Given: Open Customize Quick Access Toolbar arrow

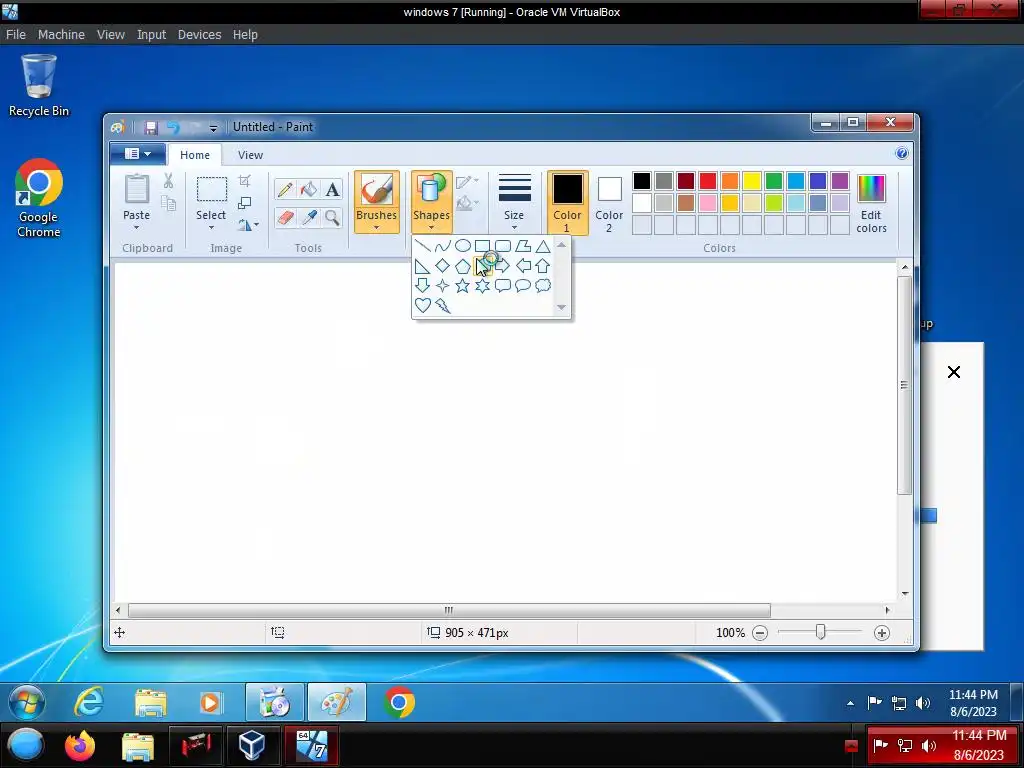Looking at the screenshot, I should pos(213,128).
